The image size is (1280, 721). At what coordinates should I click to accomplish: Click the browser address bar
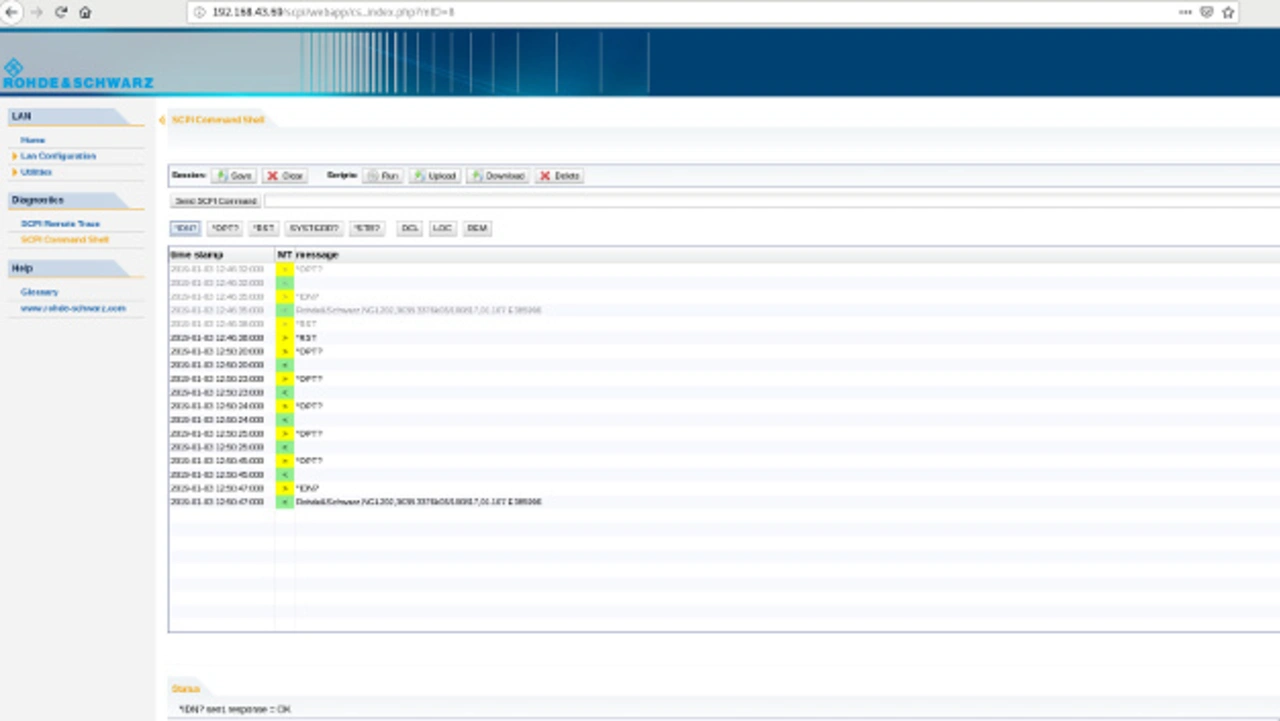pos(680,12)
